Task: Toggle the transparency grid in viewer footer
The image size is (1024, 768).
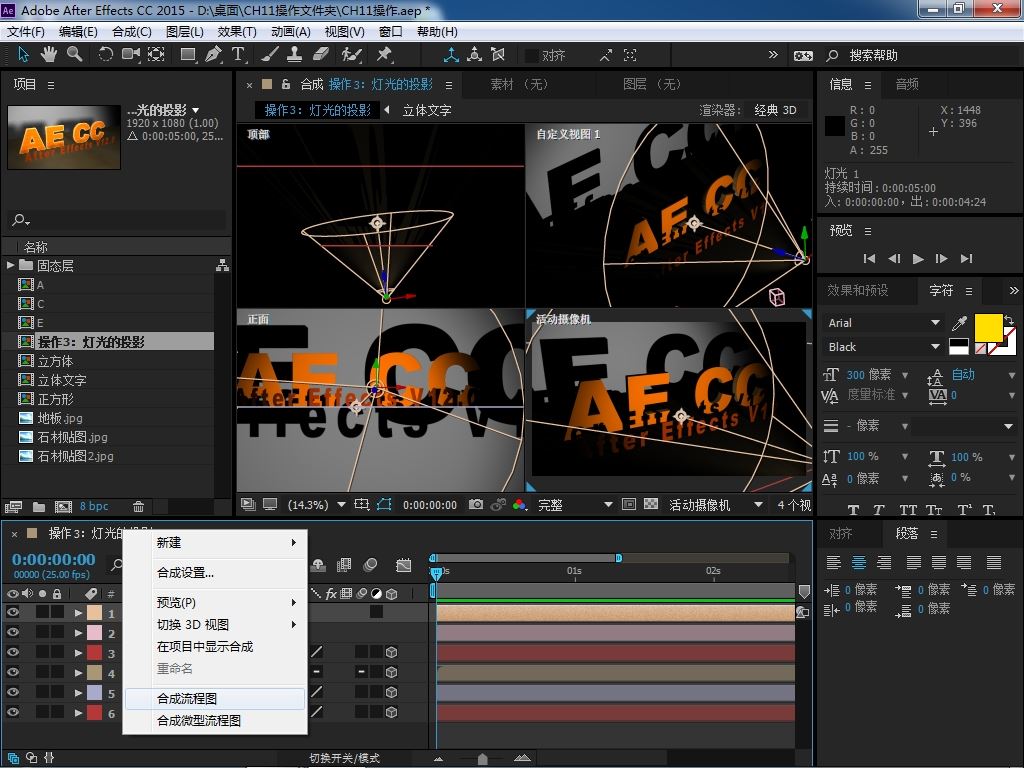Action: tap(650, 505)
